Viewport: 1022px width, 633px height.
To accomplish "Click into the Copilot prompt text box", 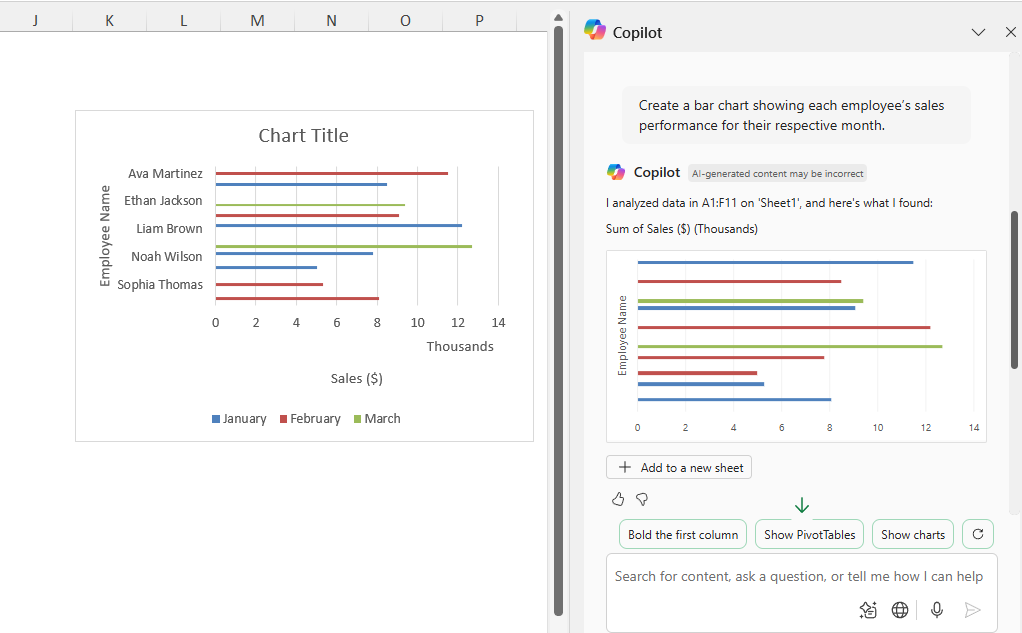I will point(797,576).
